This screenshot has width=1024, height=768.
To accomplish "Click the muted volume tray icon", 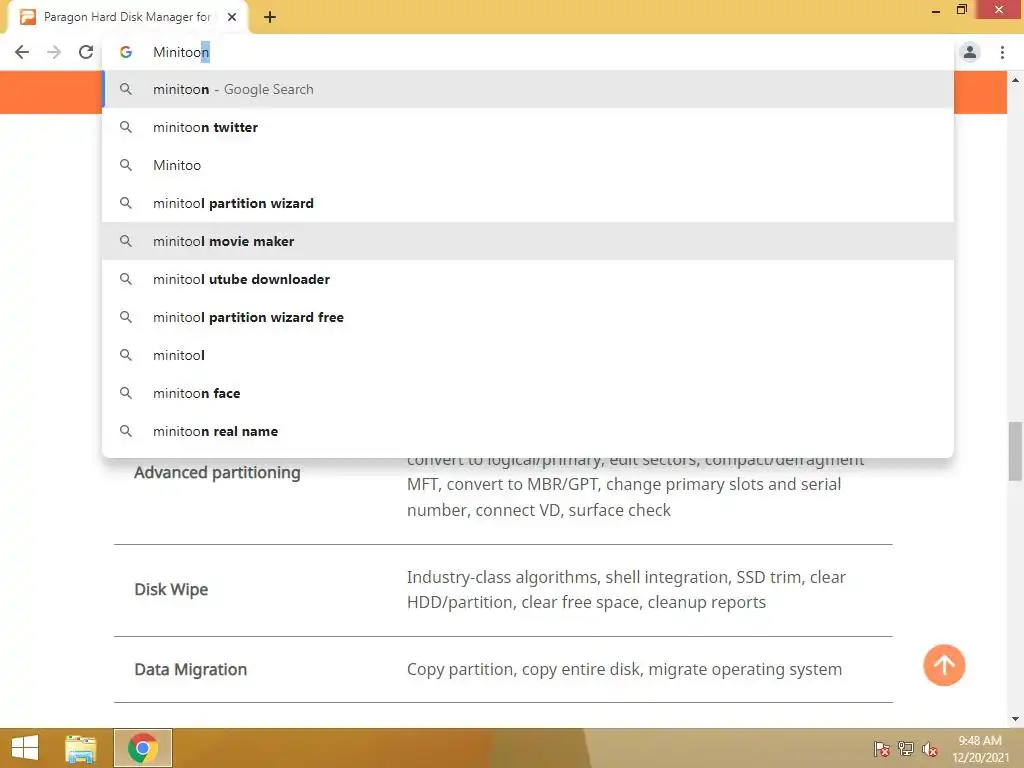I will (x=930, y=749).
